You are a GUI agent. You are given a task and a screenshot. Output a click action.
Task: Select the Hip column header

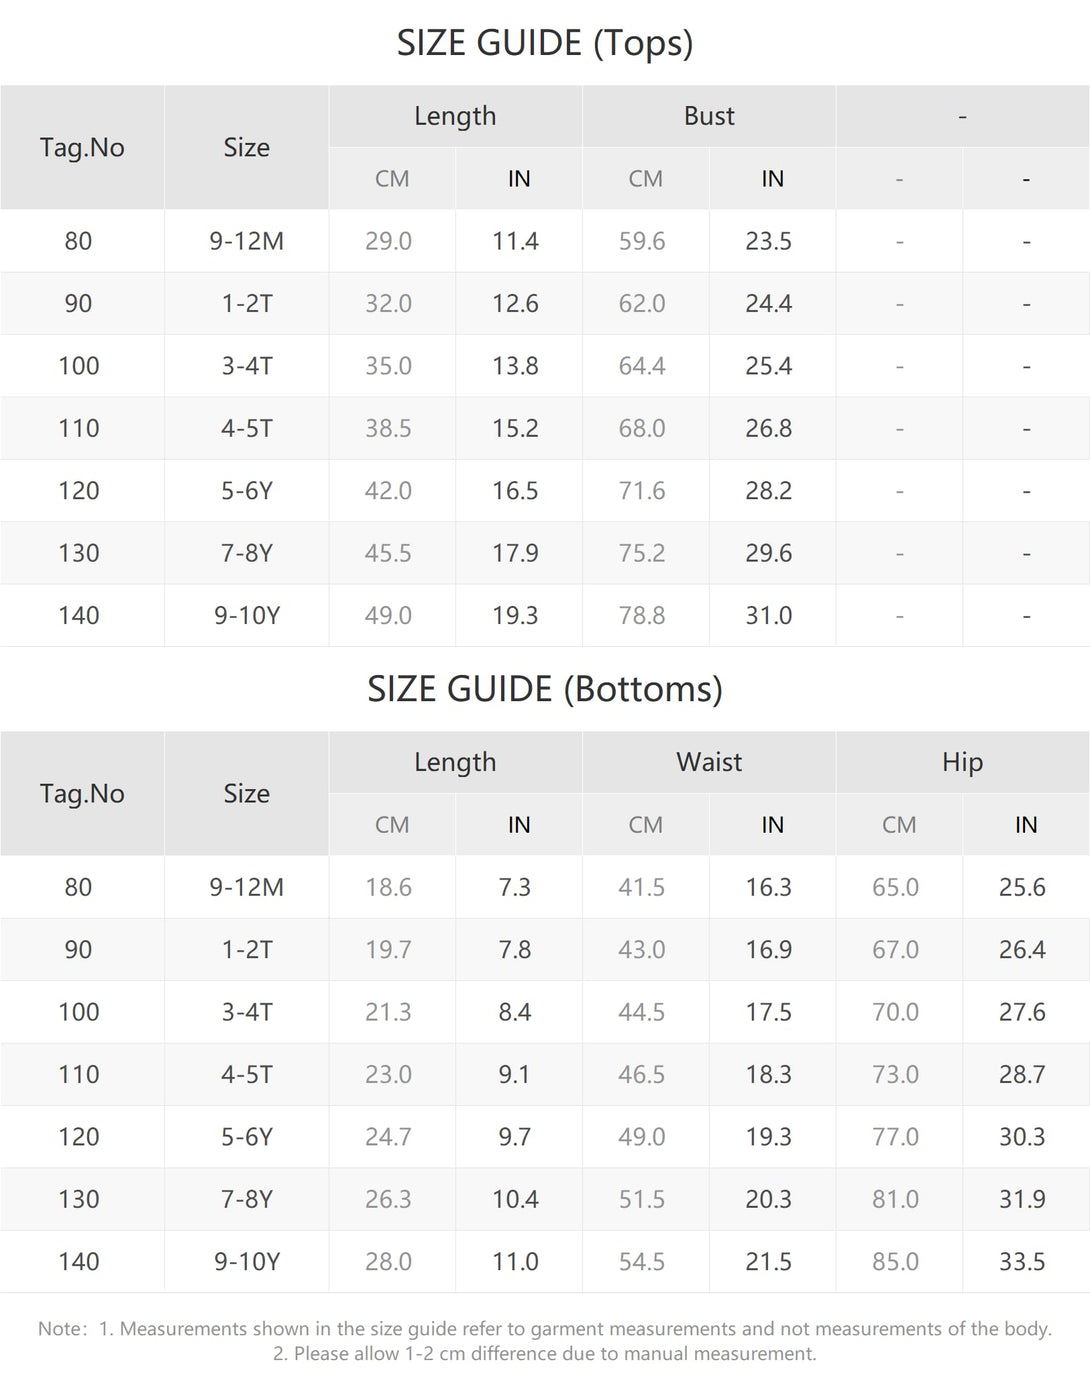pos(962,762)
